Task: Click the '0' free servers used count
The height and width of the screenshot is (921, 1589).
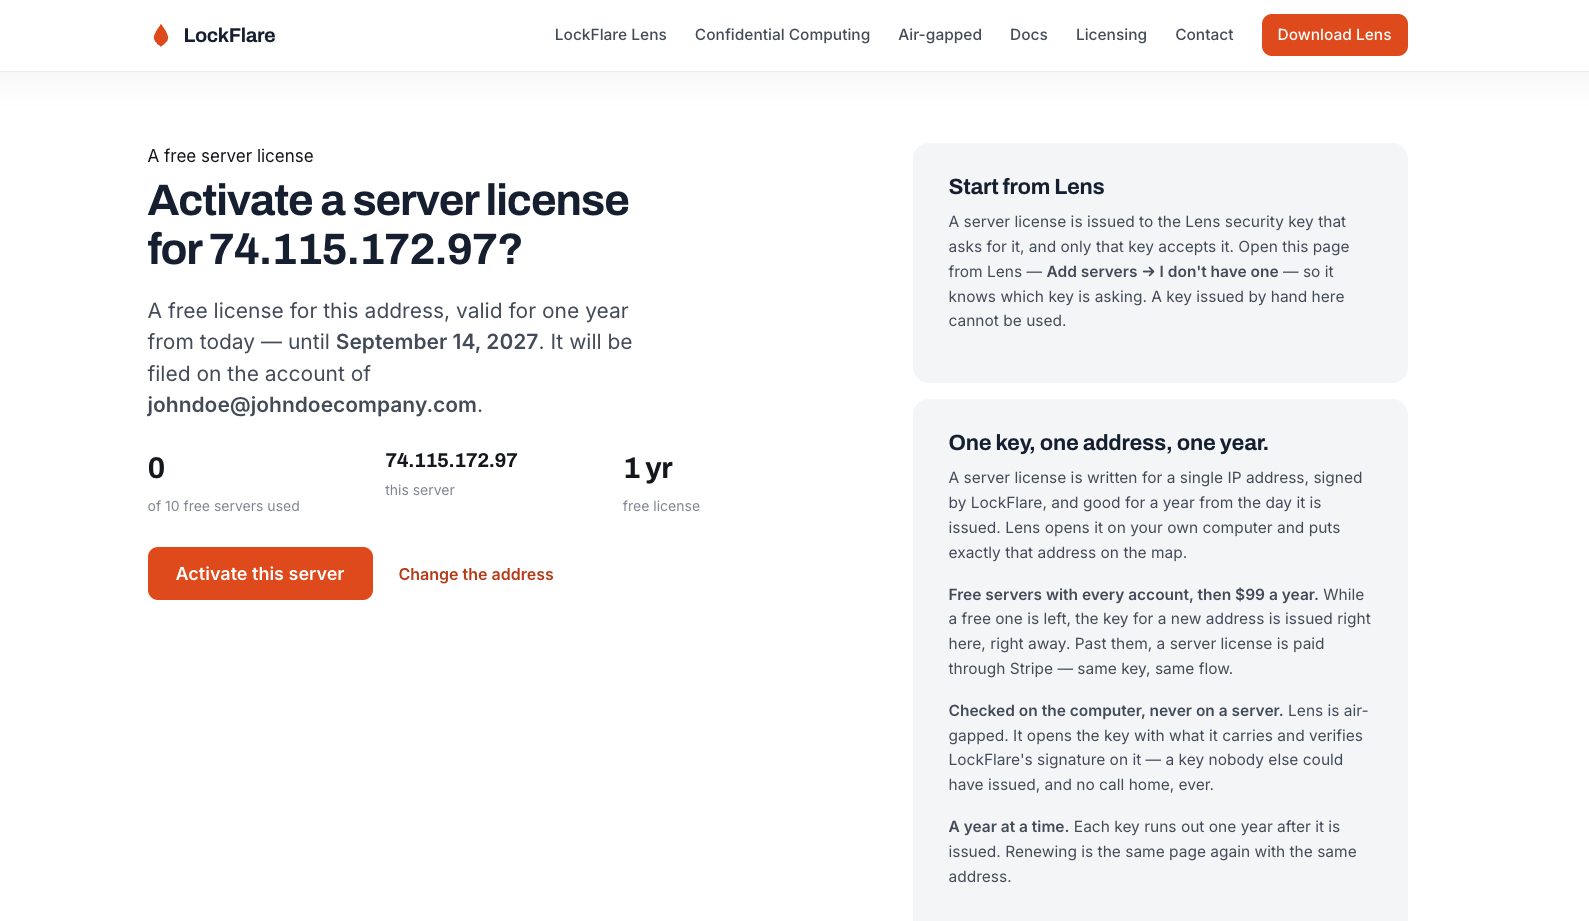Action: pyautogui.click(x=157, y=468)
